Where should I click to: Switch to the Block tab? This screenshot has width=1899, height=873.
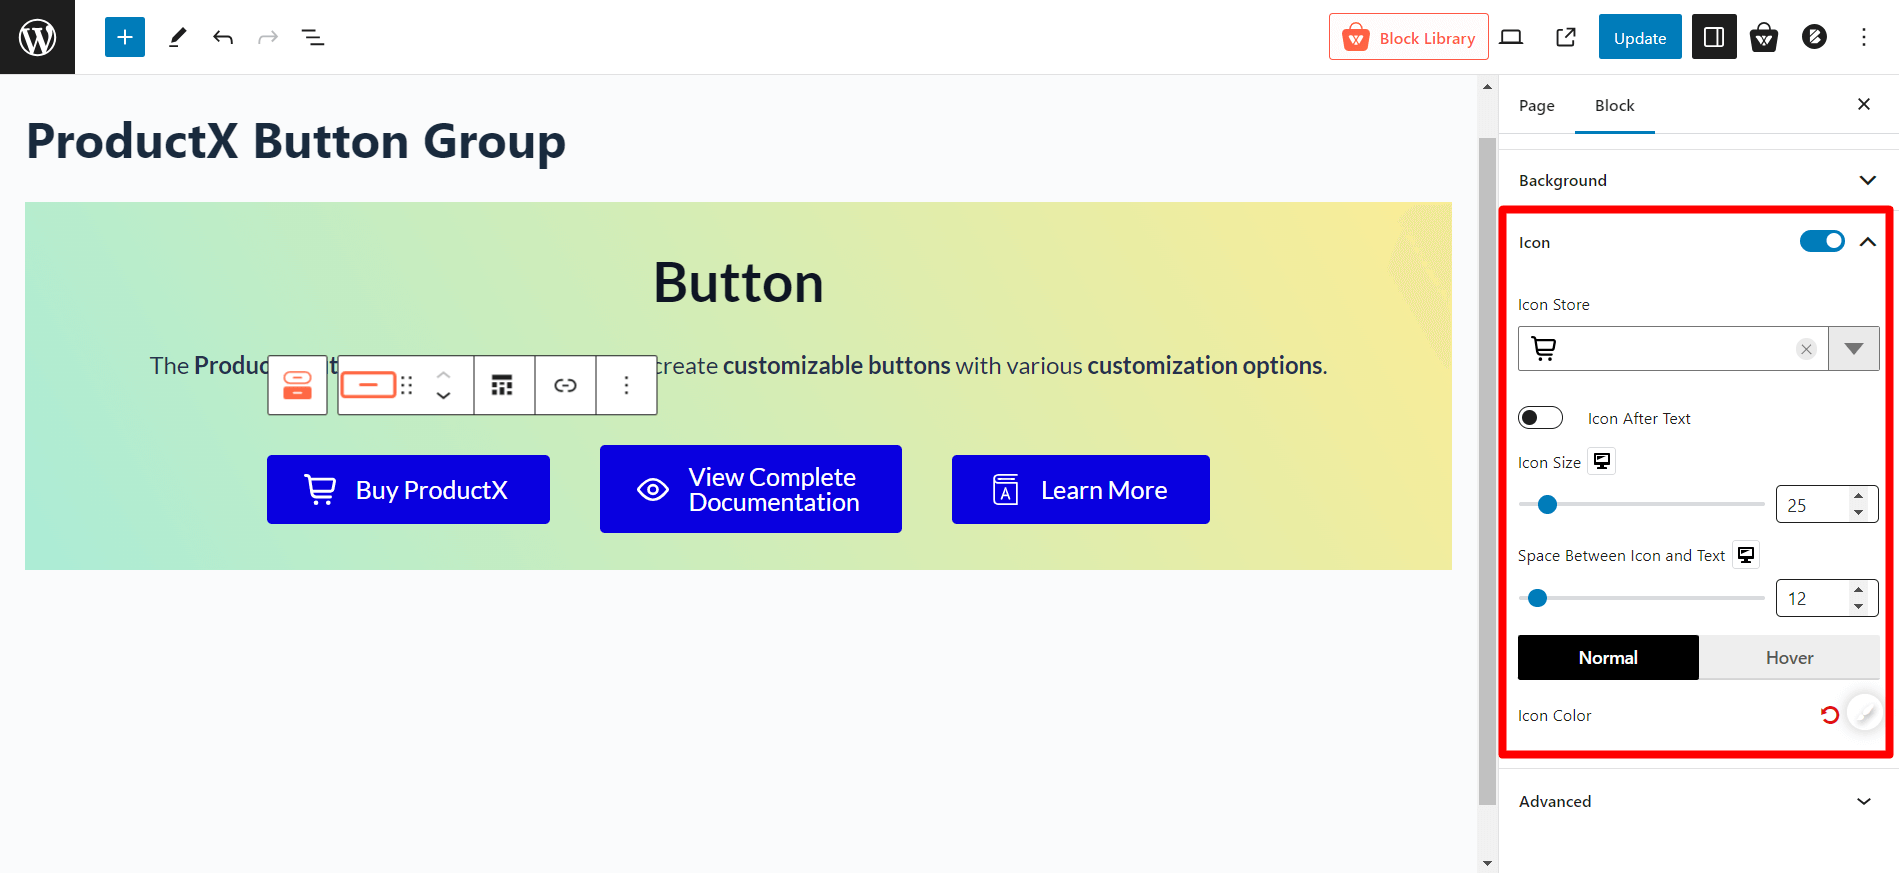[x=1614, y=106]
